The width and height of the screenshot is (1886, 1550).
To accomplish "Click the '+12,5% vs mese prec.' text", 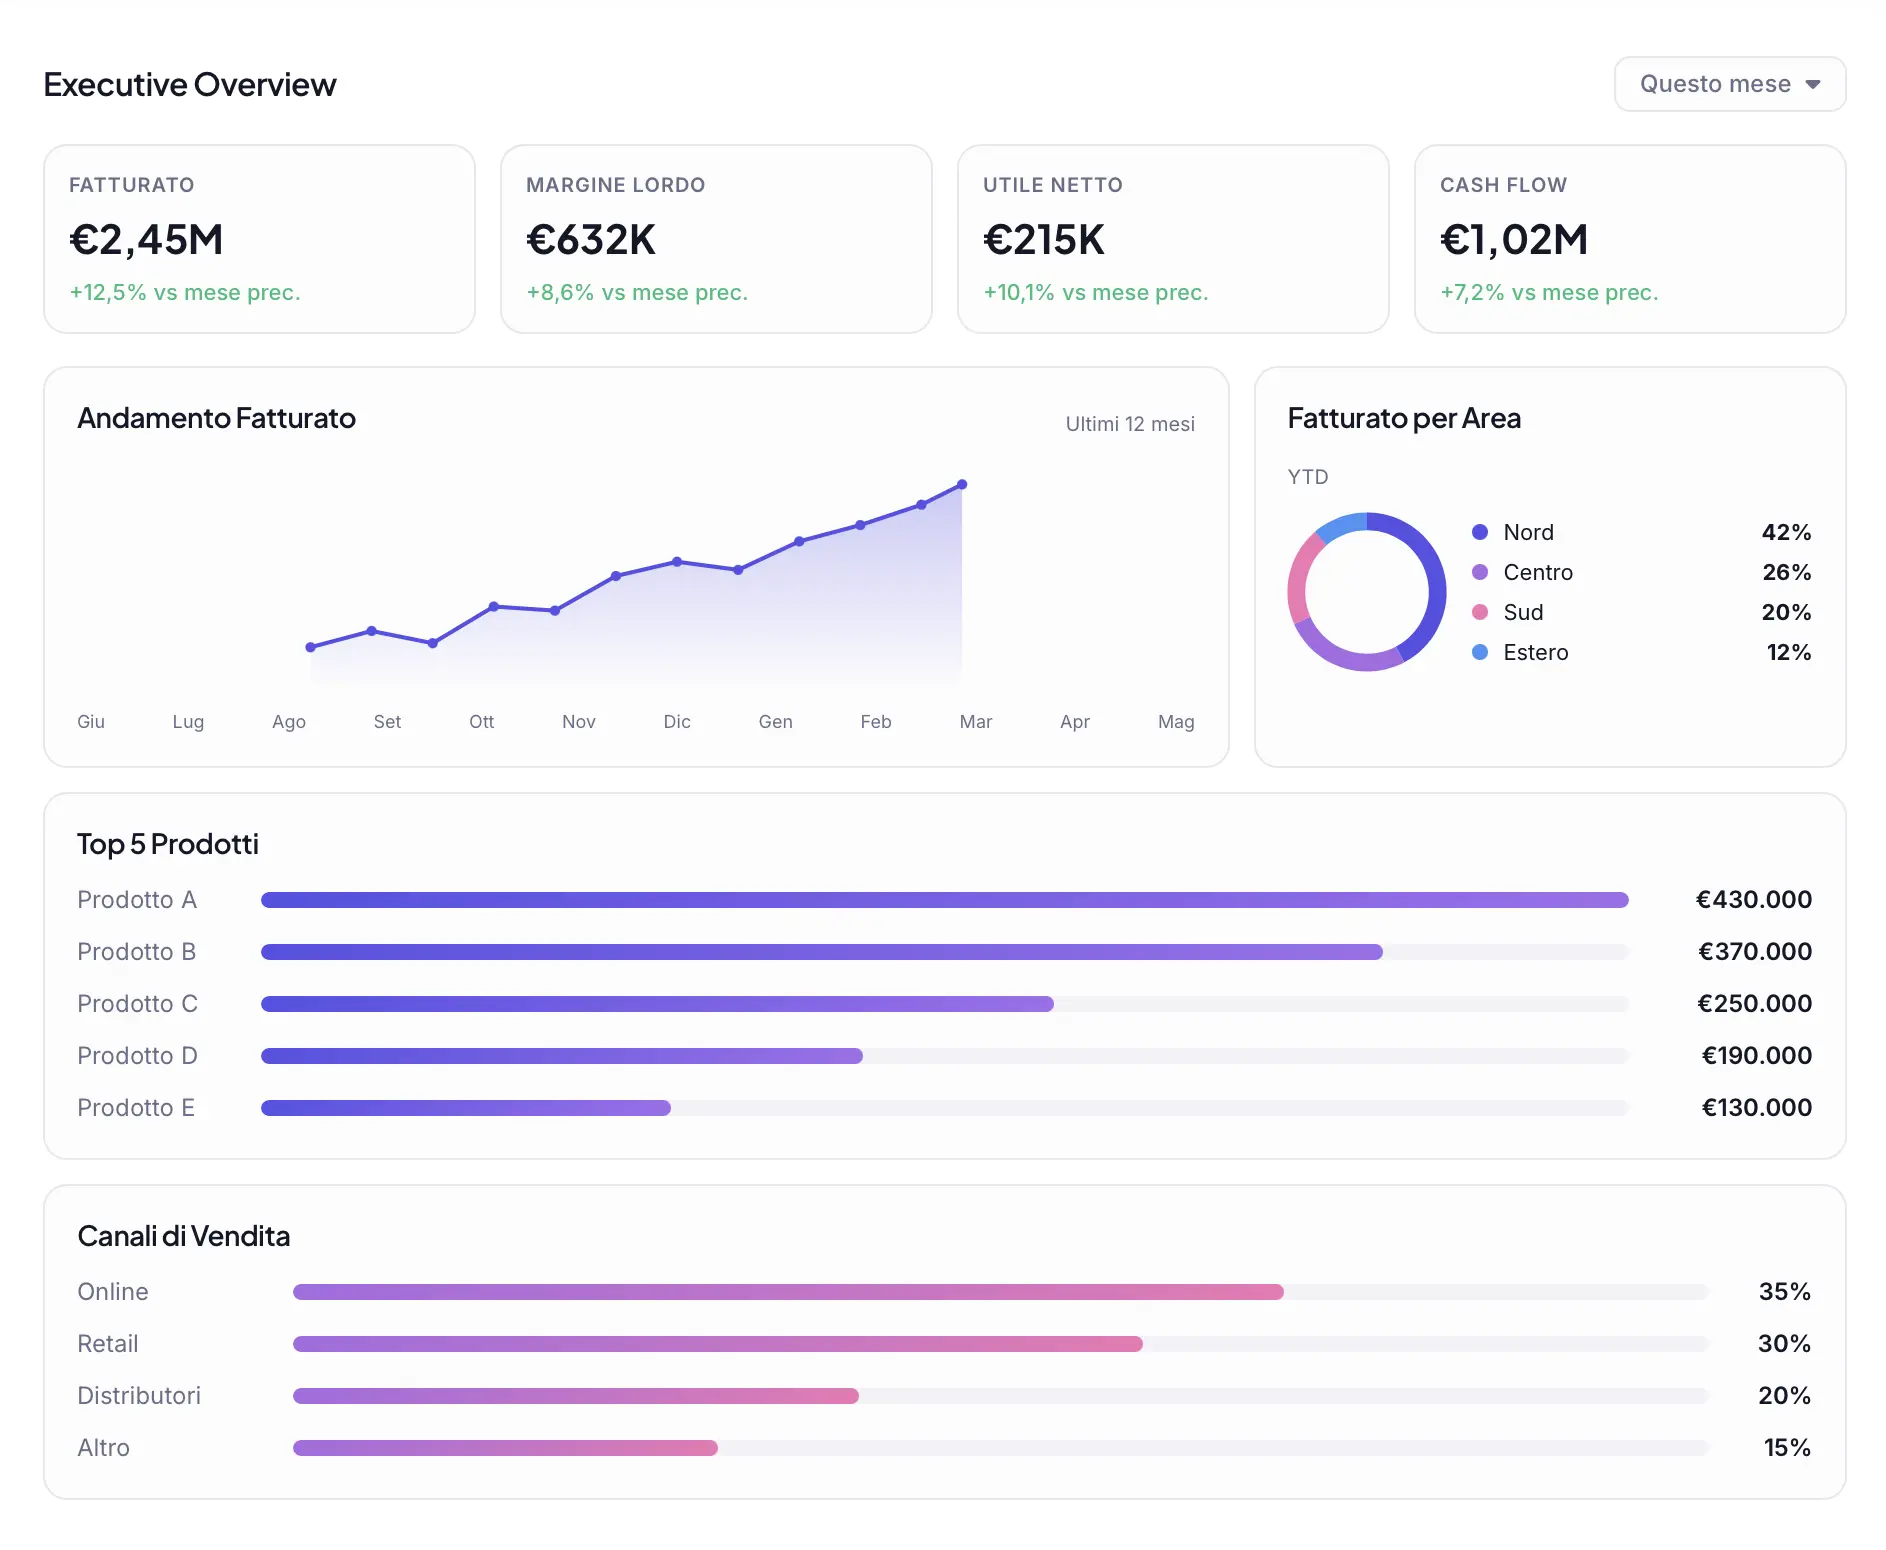I will pos(184,292).
